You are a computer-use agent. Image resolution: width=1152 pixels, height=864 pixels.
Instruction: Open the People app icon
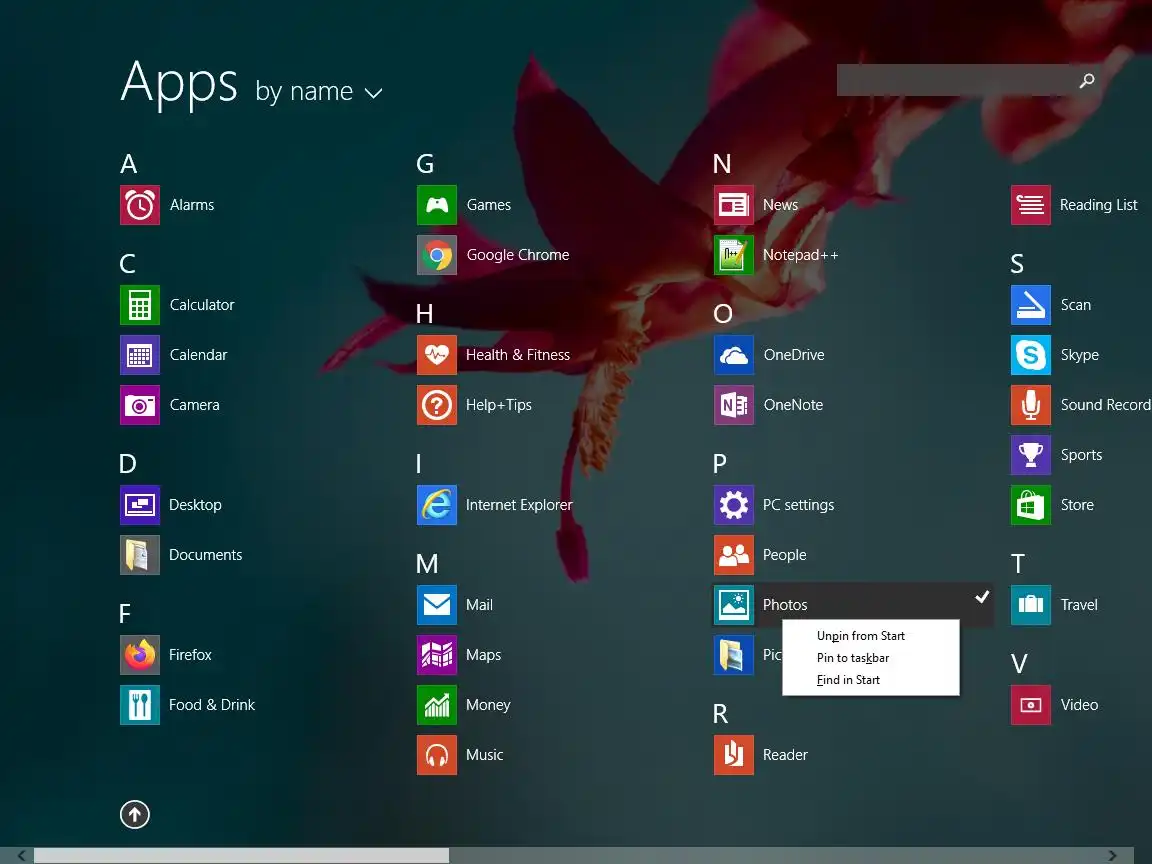click(733, 555)
